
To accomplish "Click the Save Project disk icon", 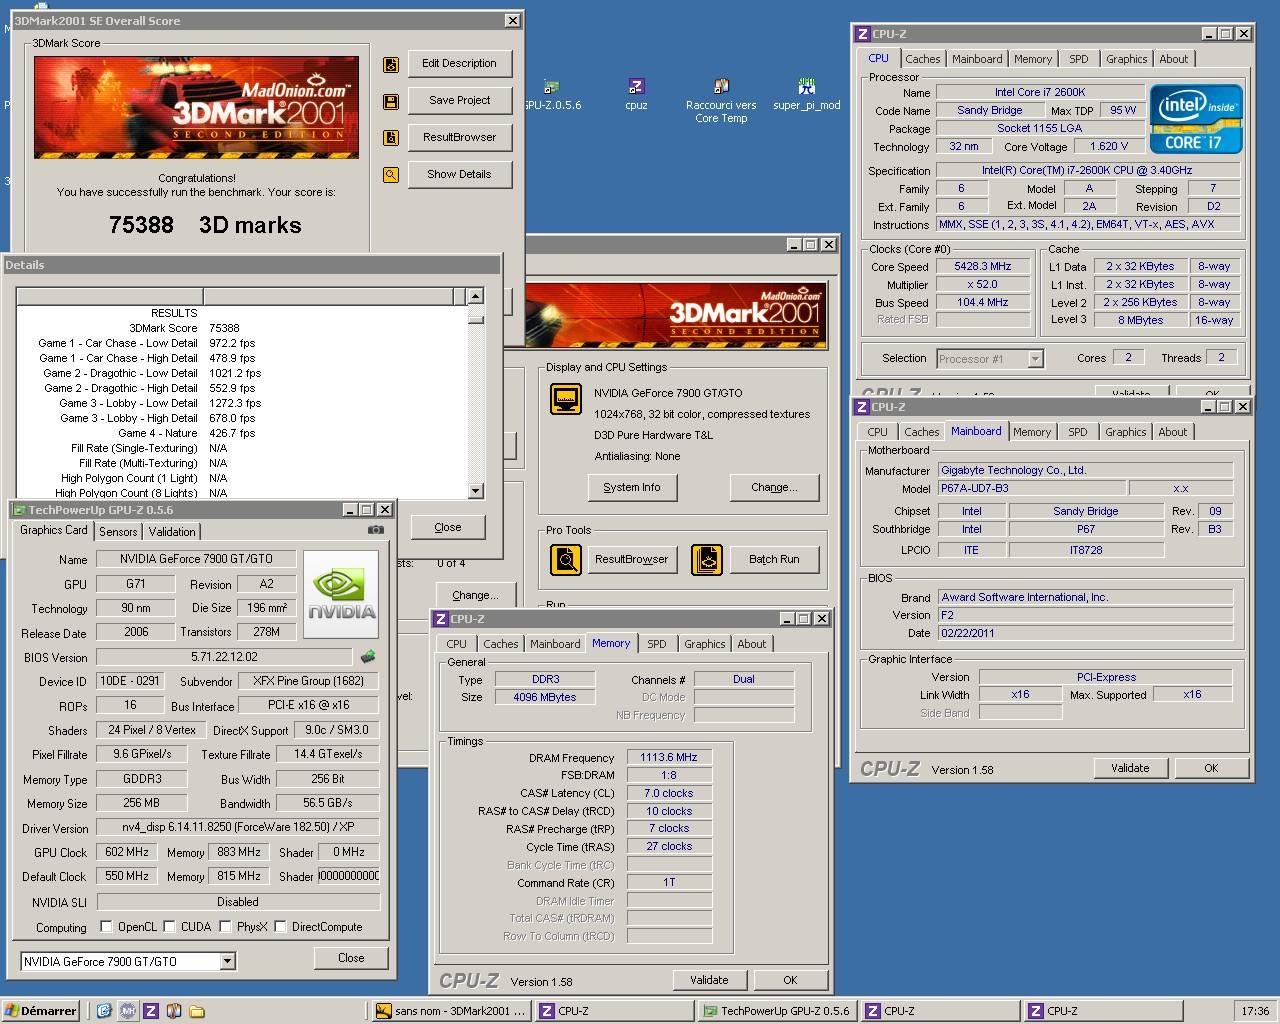I will [391, 101].
